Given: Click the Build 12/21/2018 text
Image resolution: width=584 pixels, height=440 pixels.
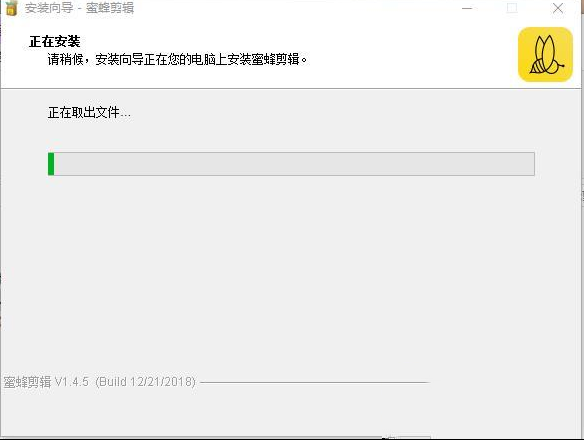Looking at the screenshot, I should coord(146,382).
